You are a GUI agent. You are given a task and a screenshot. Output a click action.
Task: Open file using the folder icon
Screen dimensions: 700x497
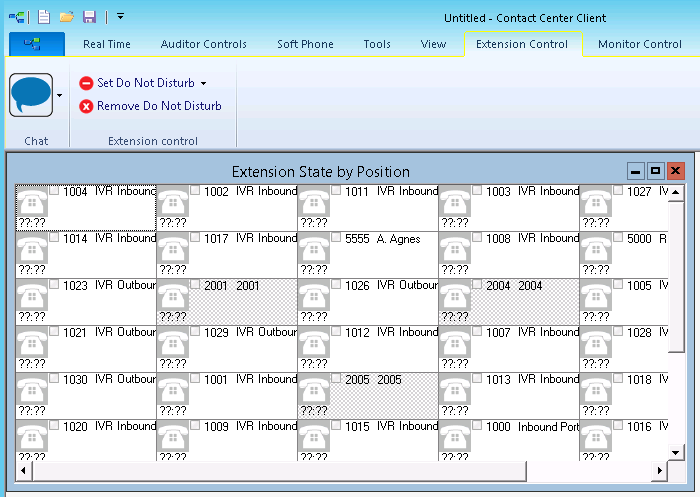click(x=67, y=17)
